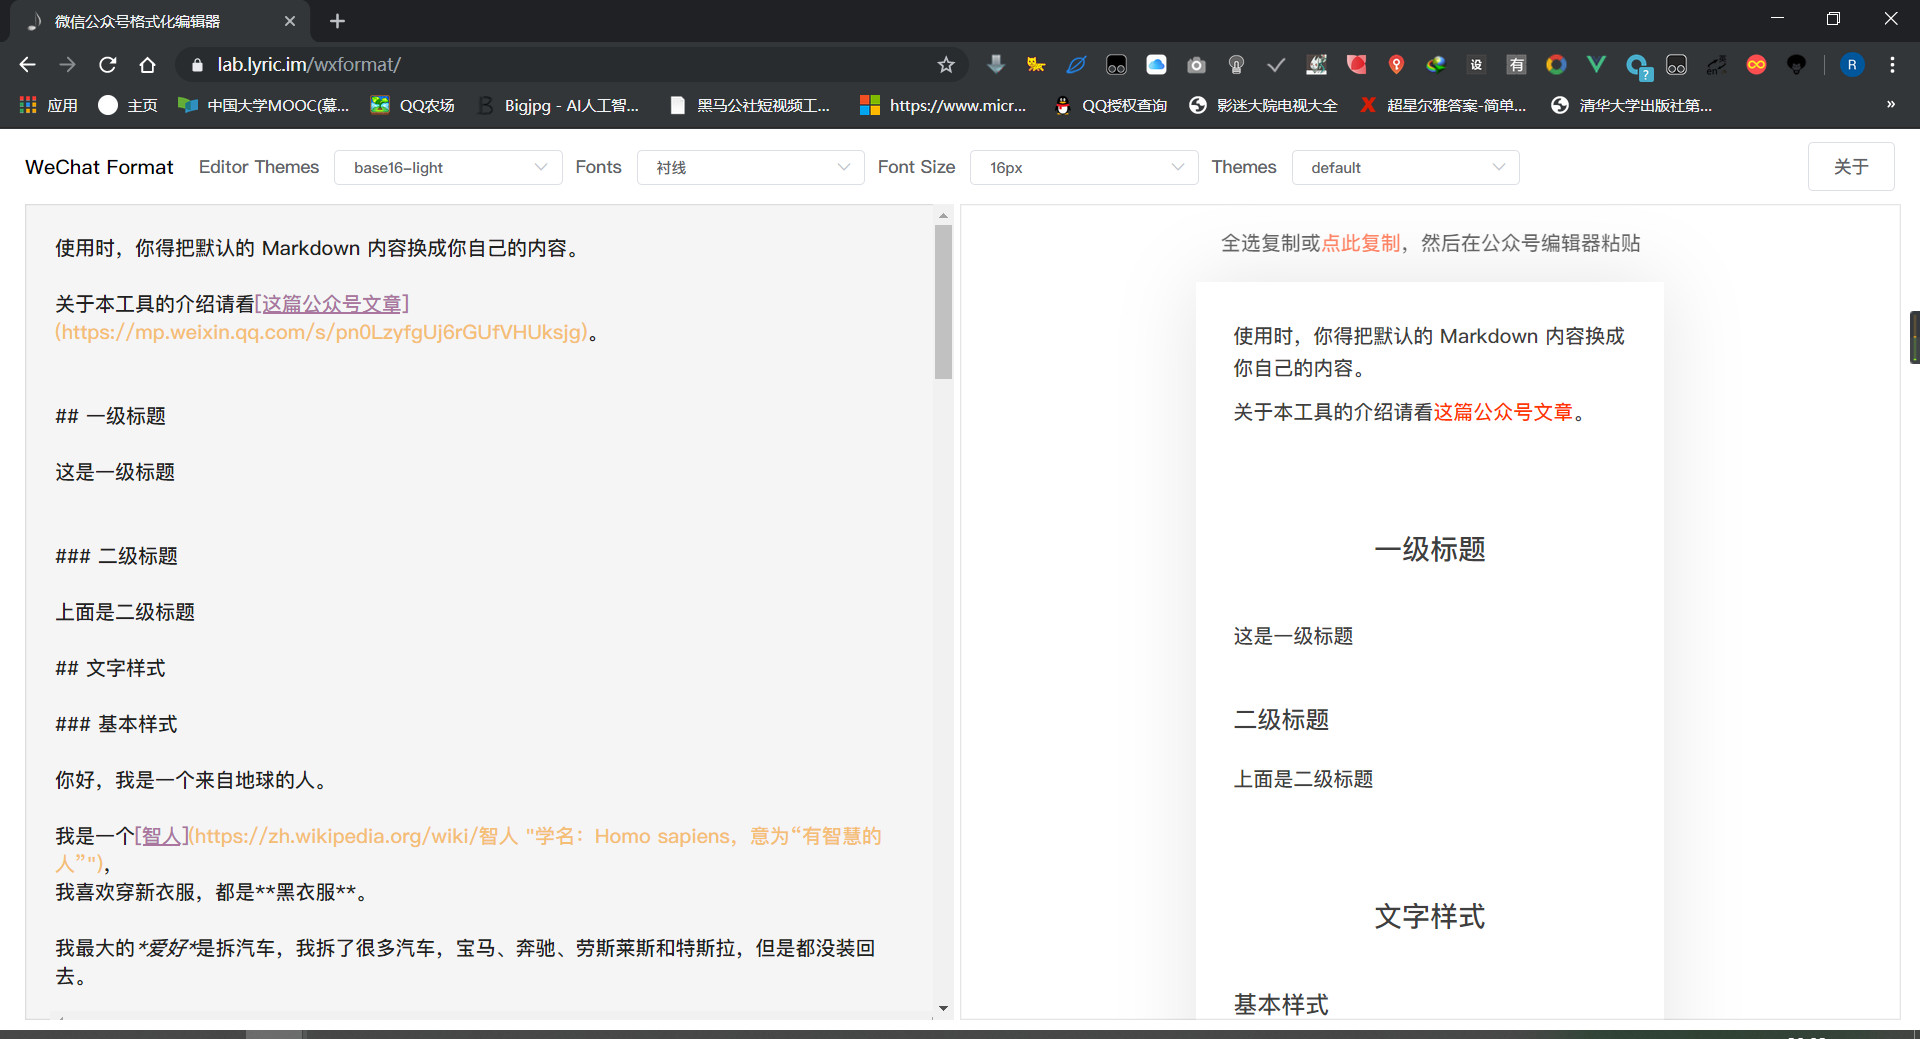This screenshot has height=1039, width=1920.
Task: Click the blue cloud extension icon
Action: click(x=1156, y=65)
